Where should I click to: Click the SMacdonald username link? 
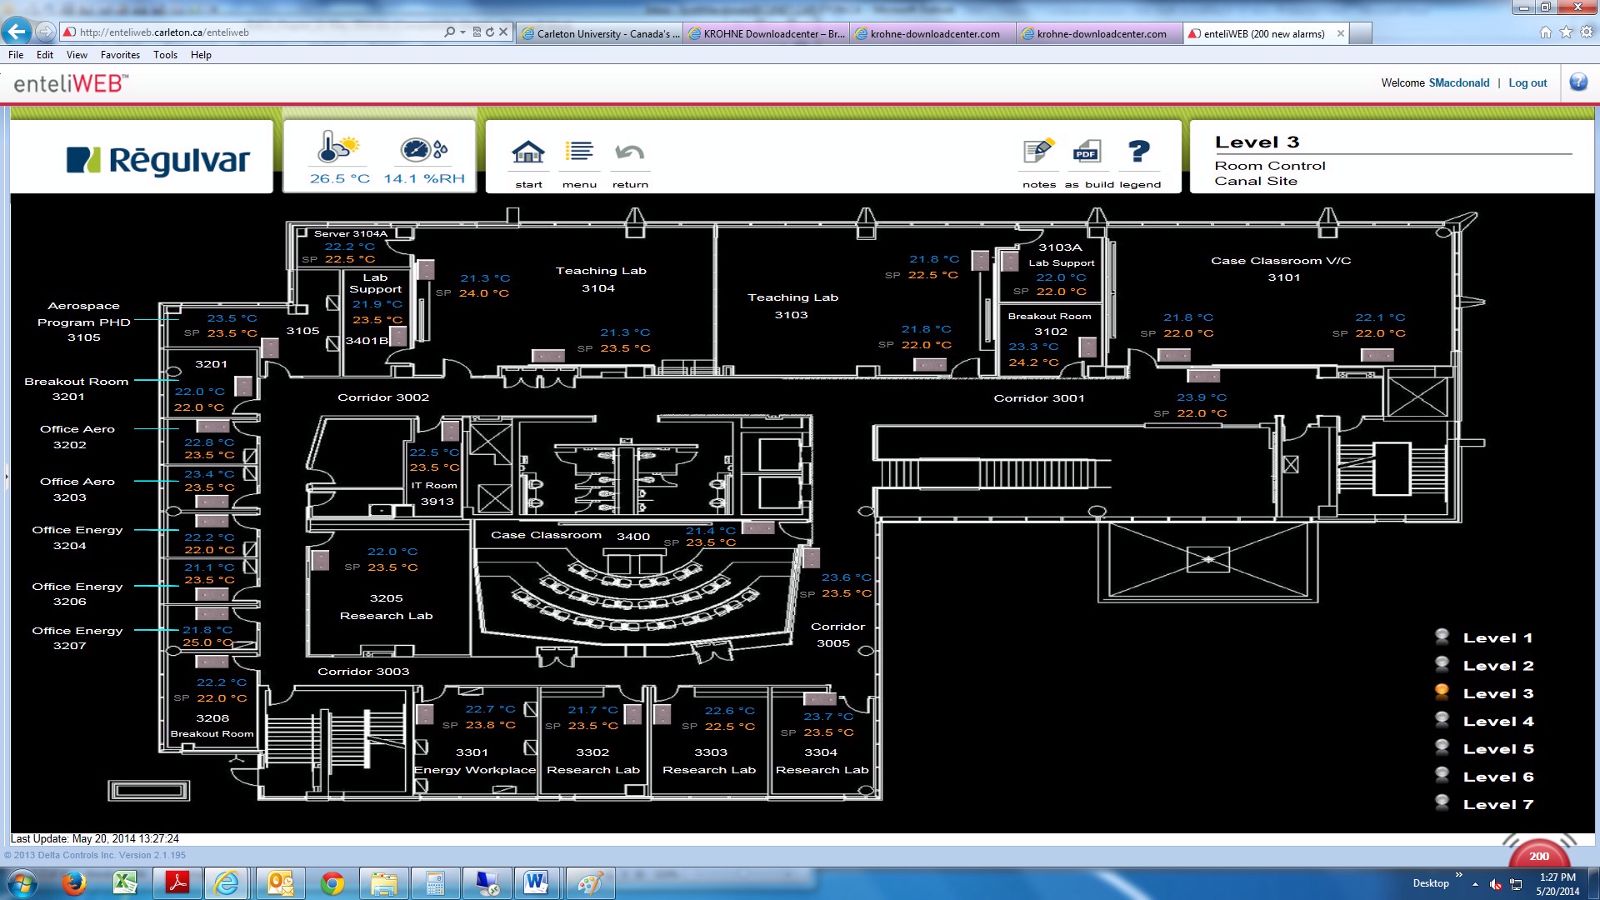coord(1459,83)
